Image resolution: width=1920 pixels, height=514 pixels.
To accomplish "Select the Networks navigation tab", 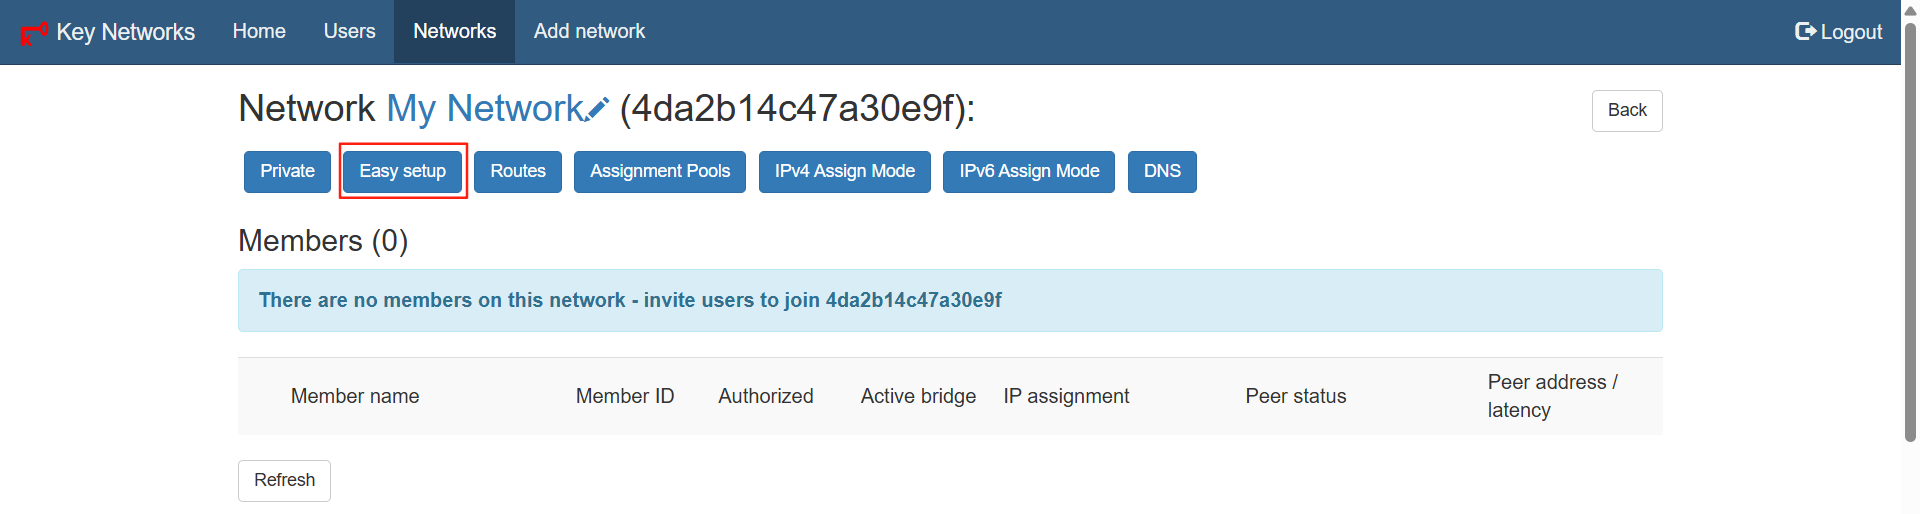I will [x=454, y=32].
